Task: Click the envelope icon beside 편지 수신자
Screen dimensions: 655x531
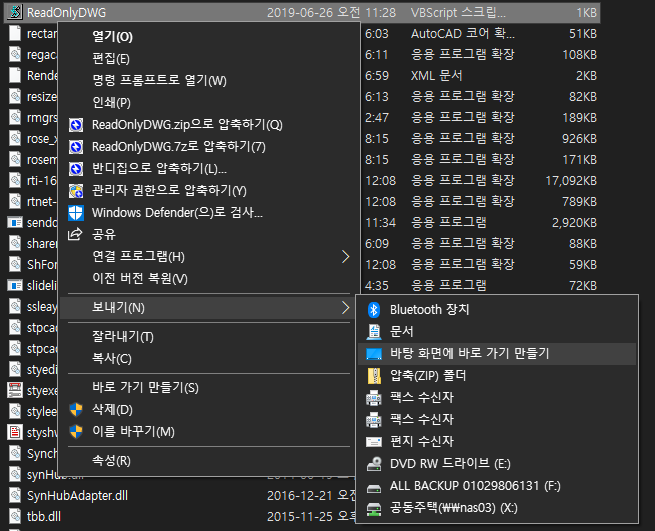Action: 374,442
